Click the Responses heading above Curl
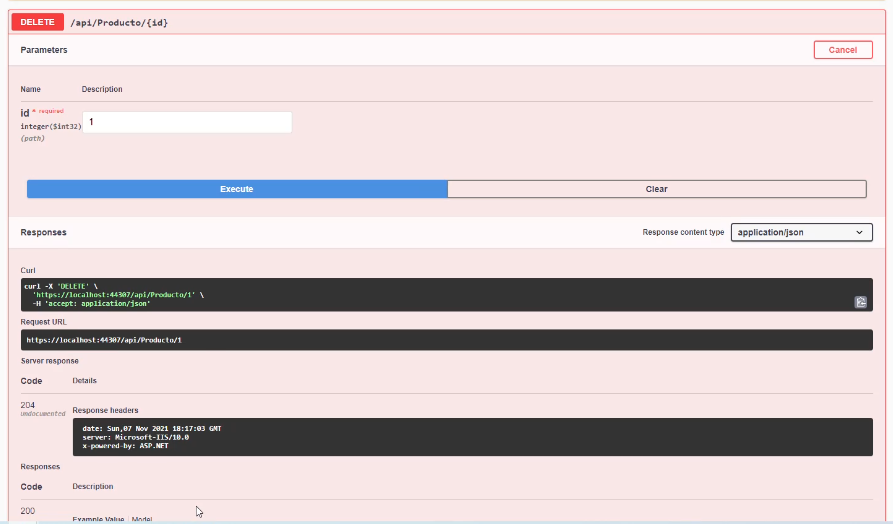The image size is (893, 524). point(43,232)
